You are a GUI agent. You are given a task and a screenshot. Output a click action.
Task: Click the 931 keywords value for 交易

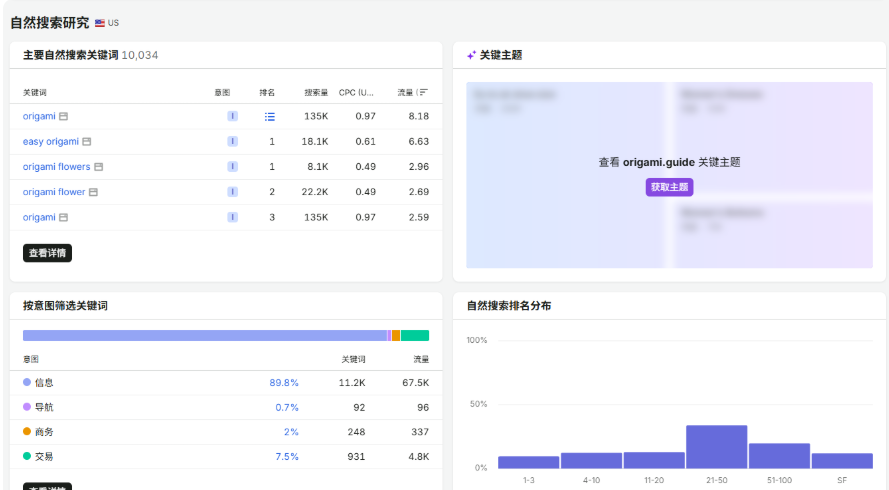pyautogui.click(x=356, y=457)
